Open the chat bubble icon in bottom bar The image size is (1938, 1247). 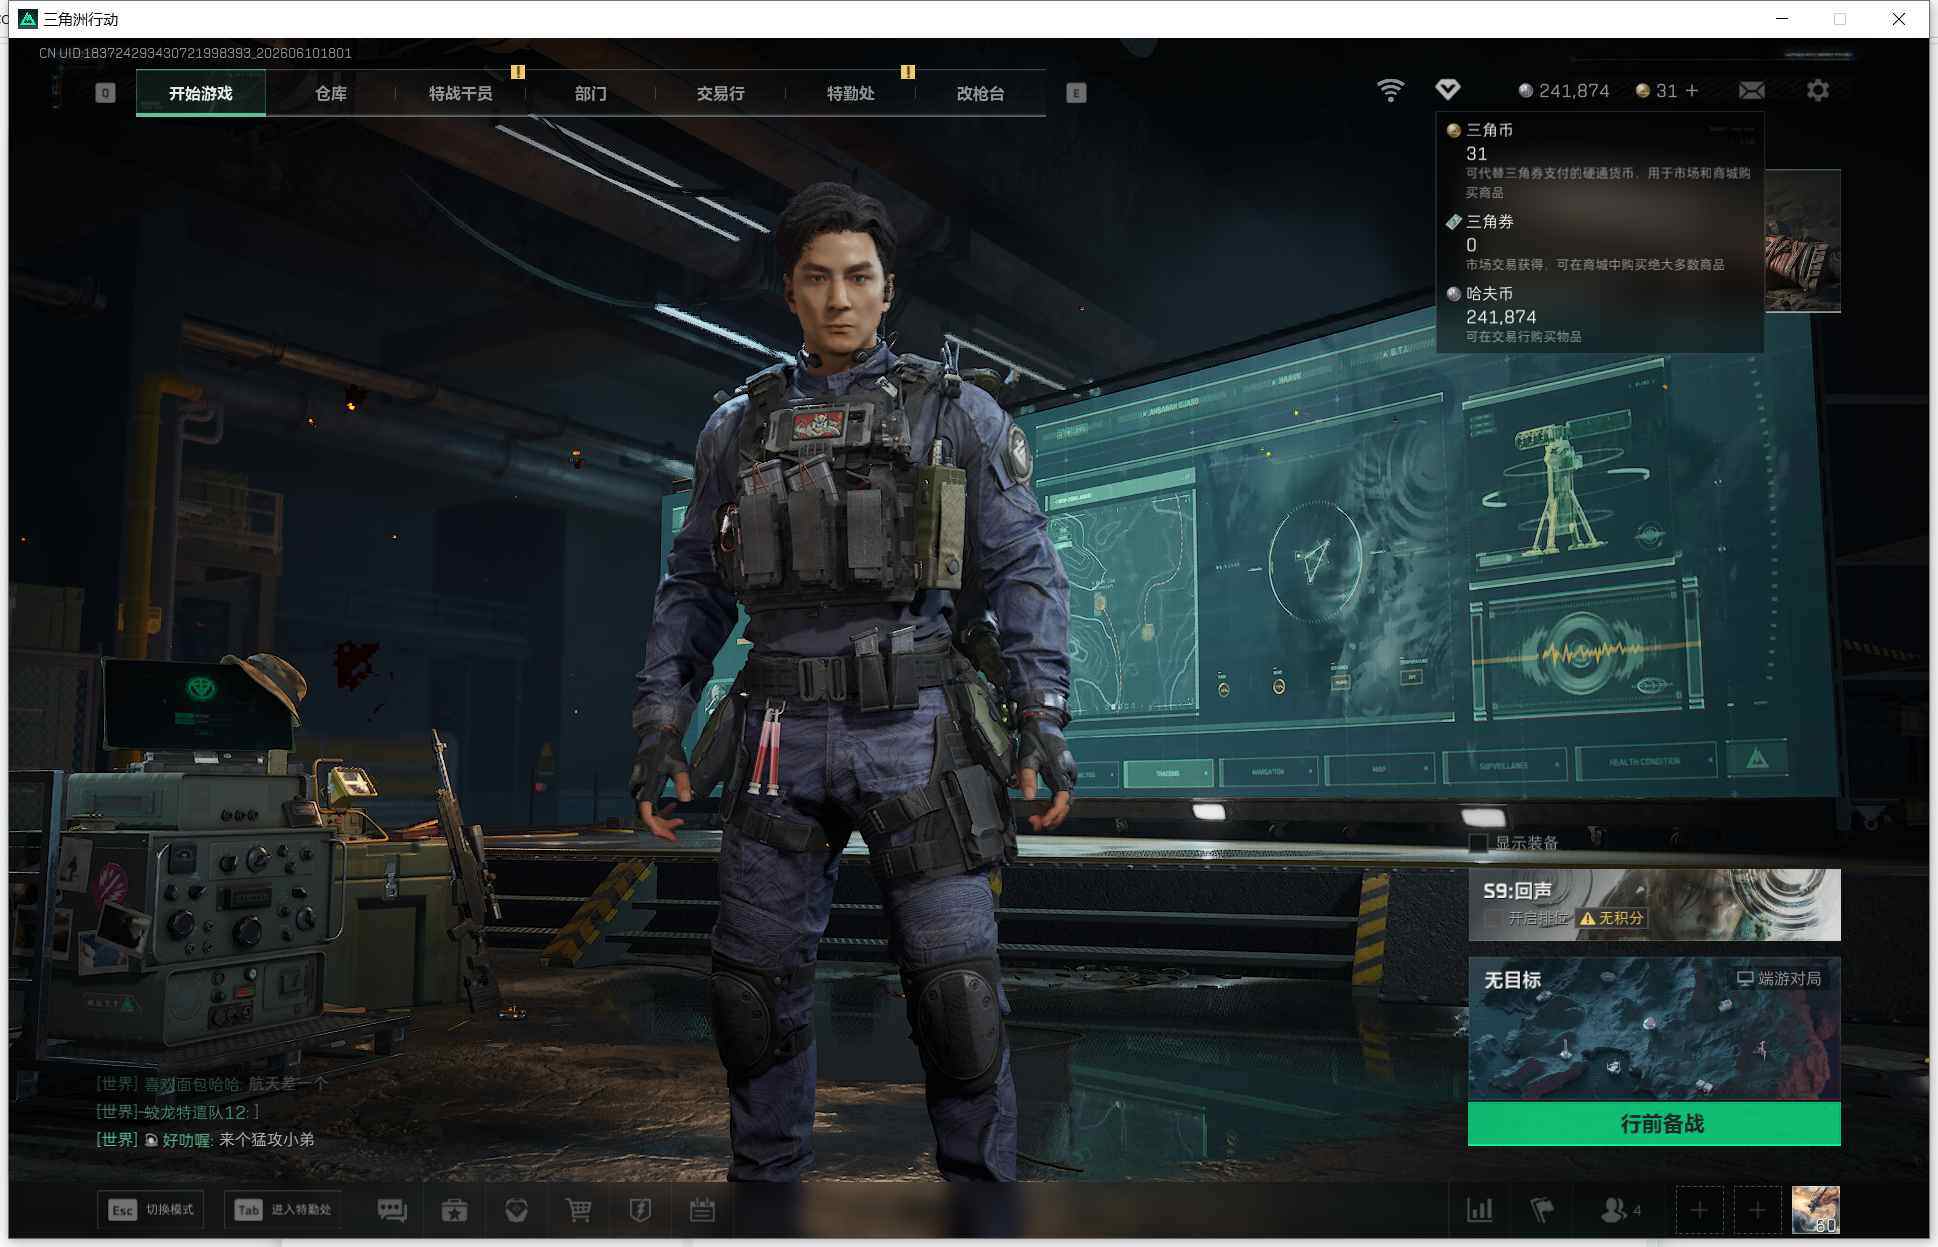coord(392,1210)
